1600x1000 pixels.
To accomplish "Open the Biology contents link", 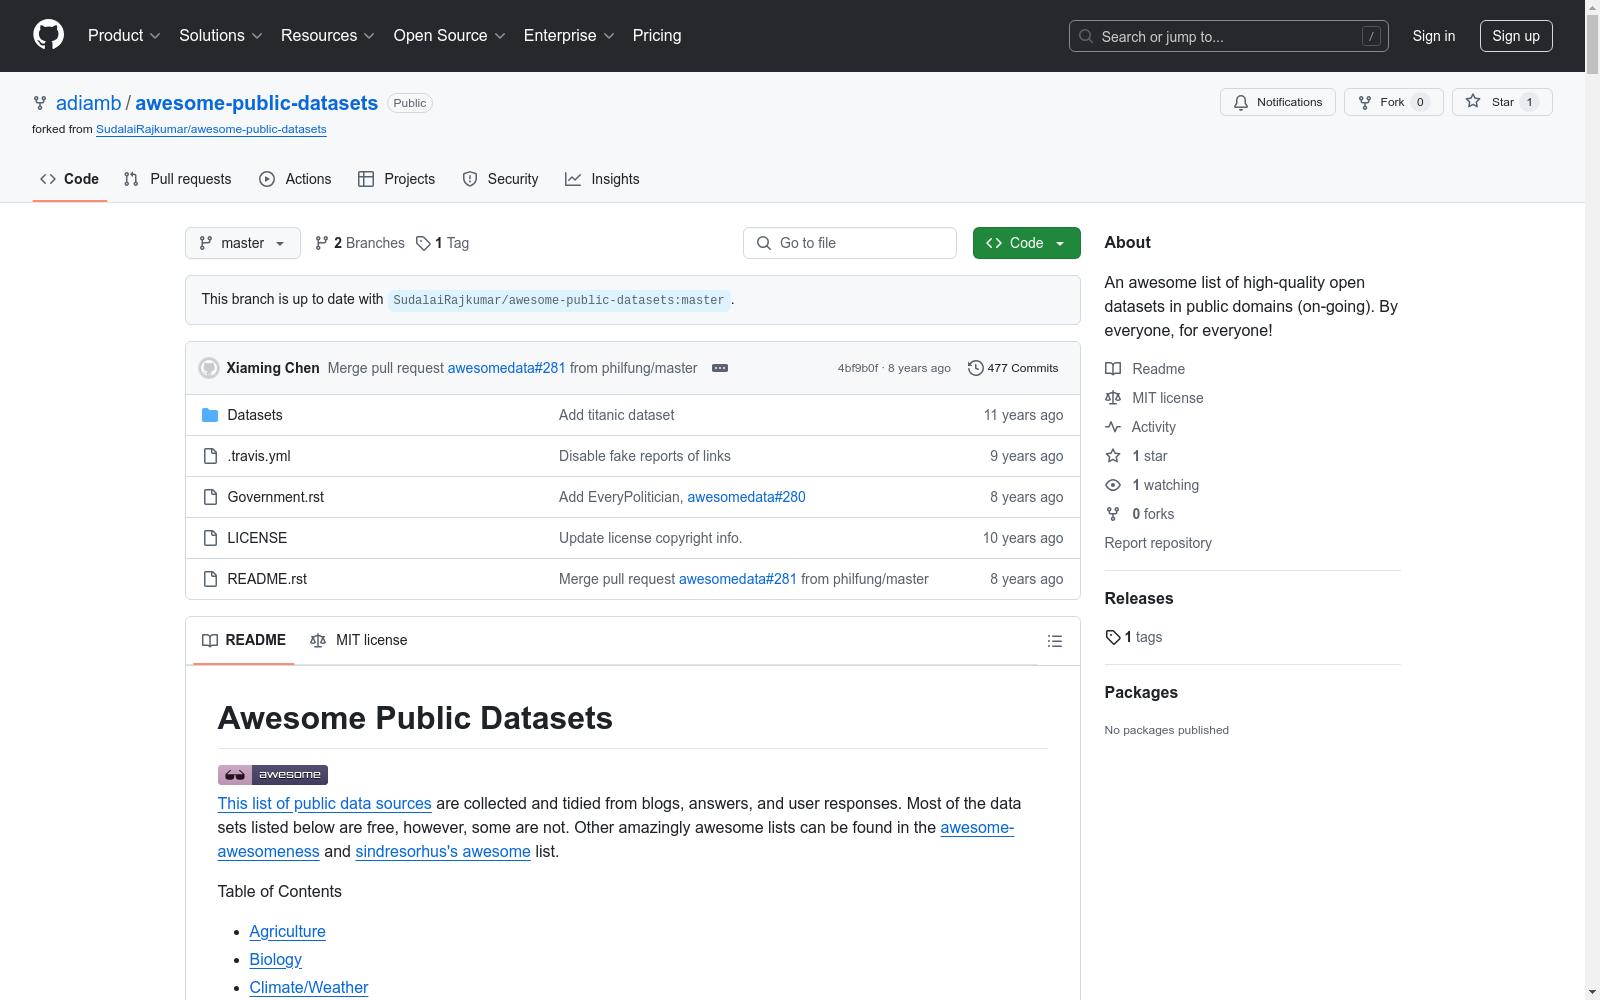I will point(276,959).
